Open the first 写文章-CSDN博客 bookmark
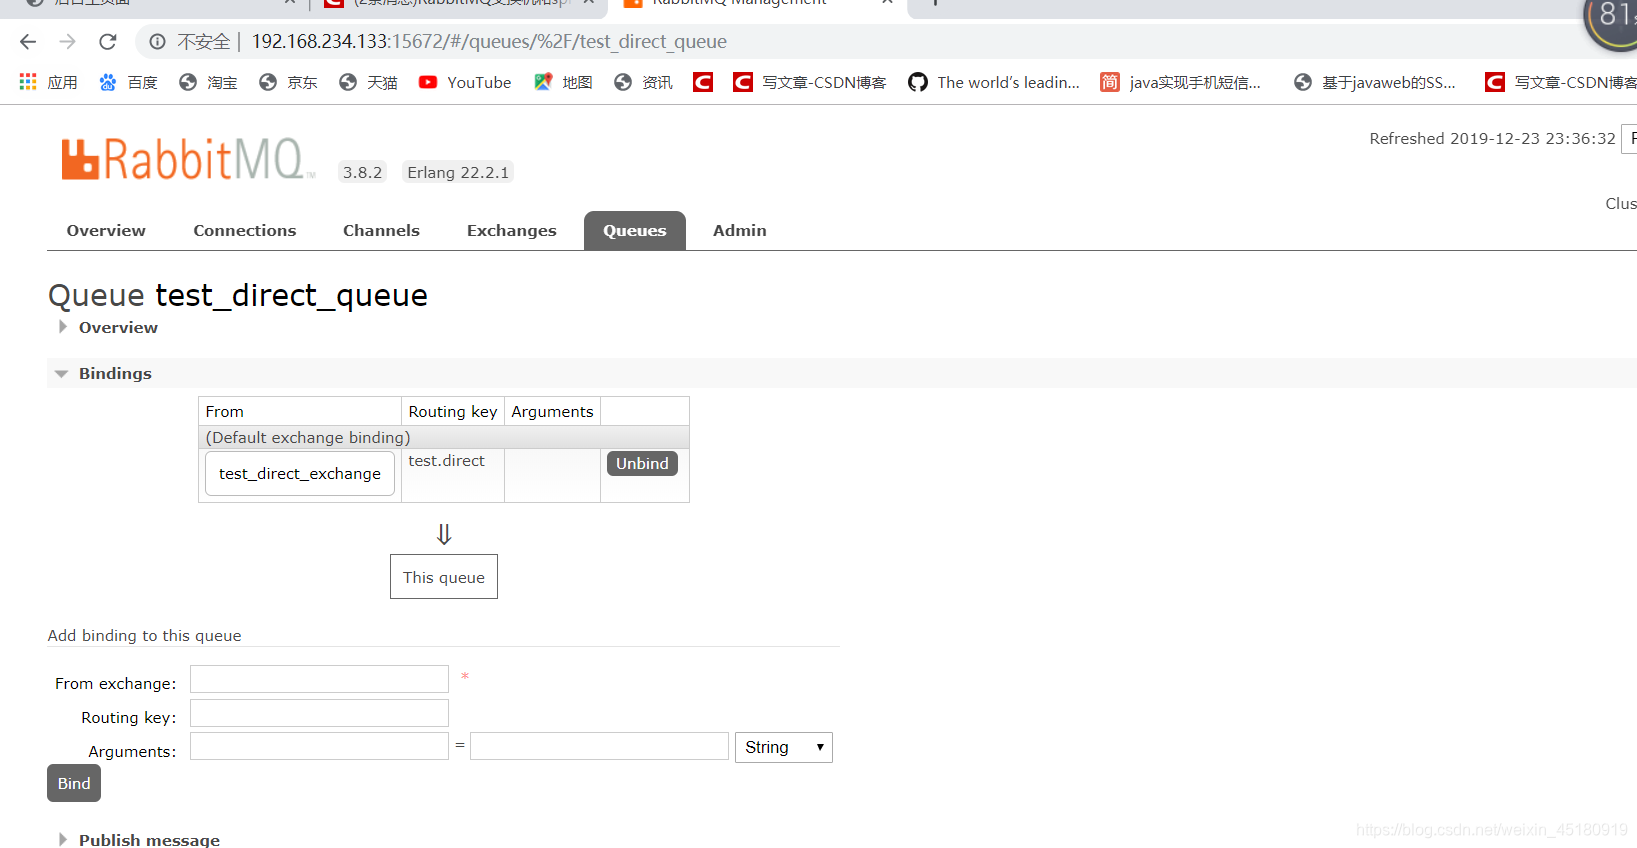The width and height of the screenshot is (1637, 848). click(x=810, y=82)
